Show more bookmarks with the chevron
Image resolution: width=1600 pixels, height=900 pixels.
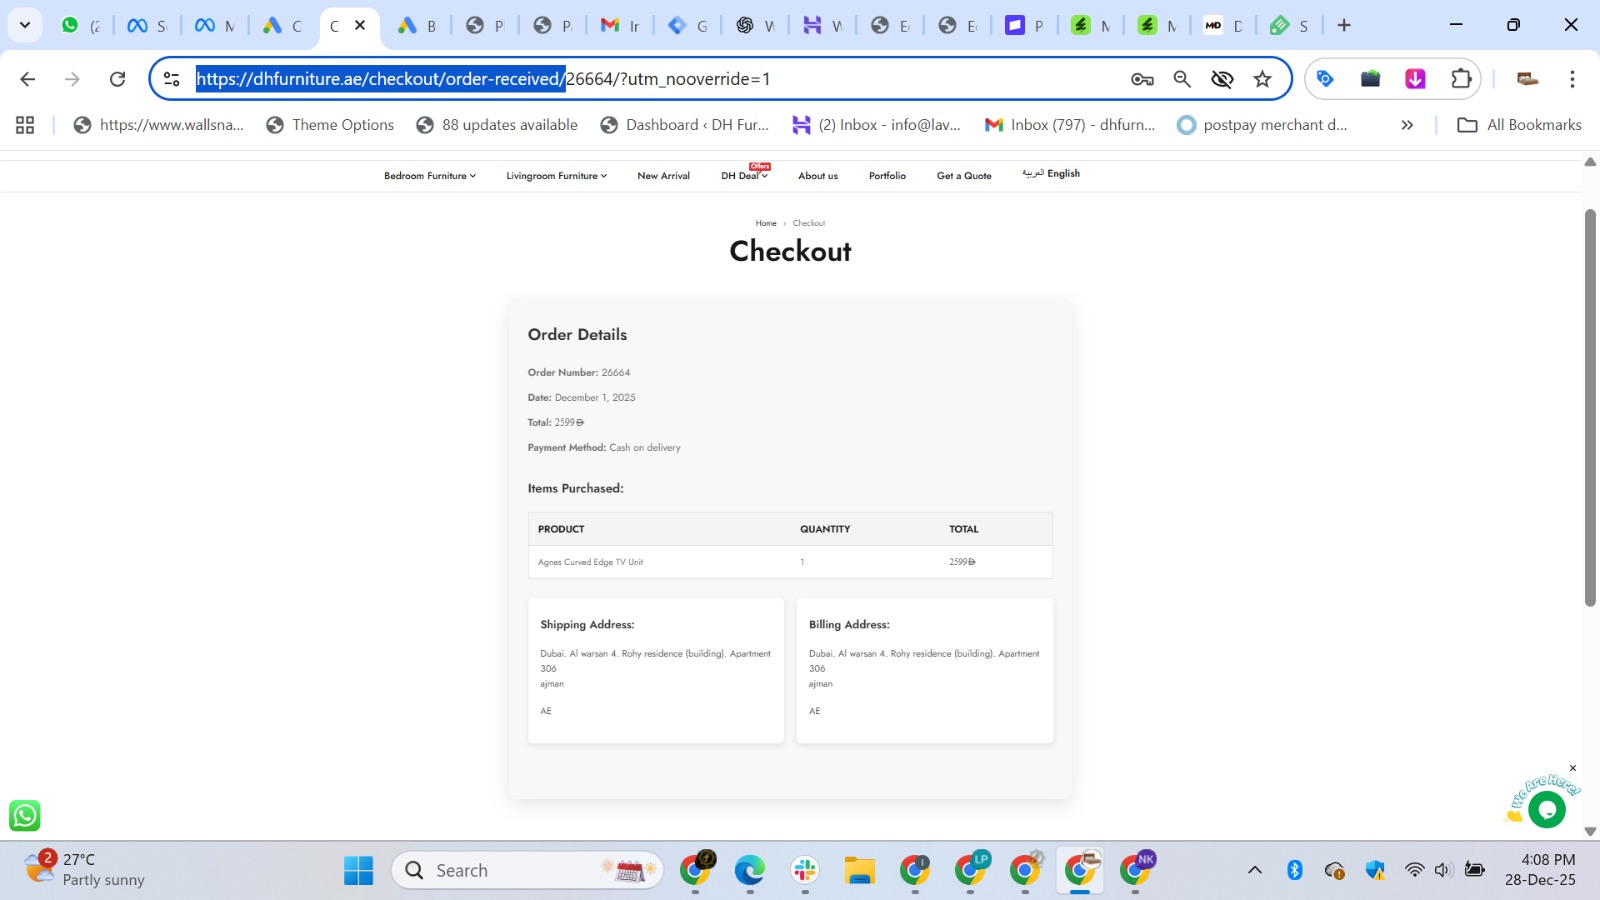click(1407, 125)
